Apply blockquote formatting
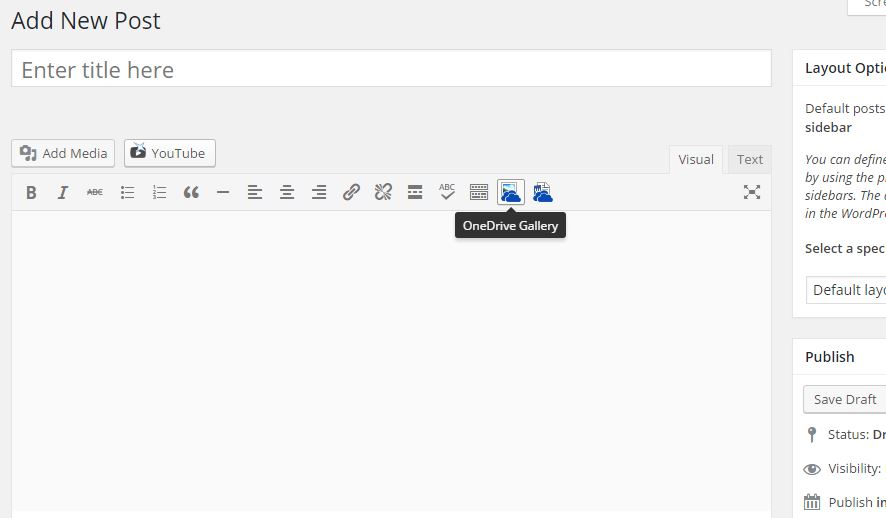 tap(191, 193)
